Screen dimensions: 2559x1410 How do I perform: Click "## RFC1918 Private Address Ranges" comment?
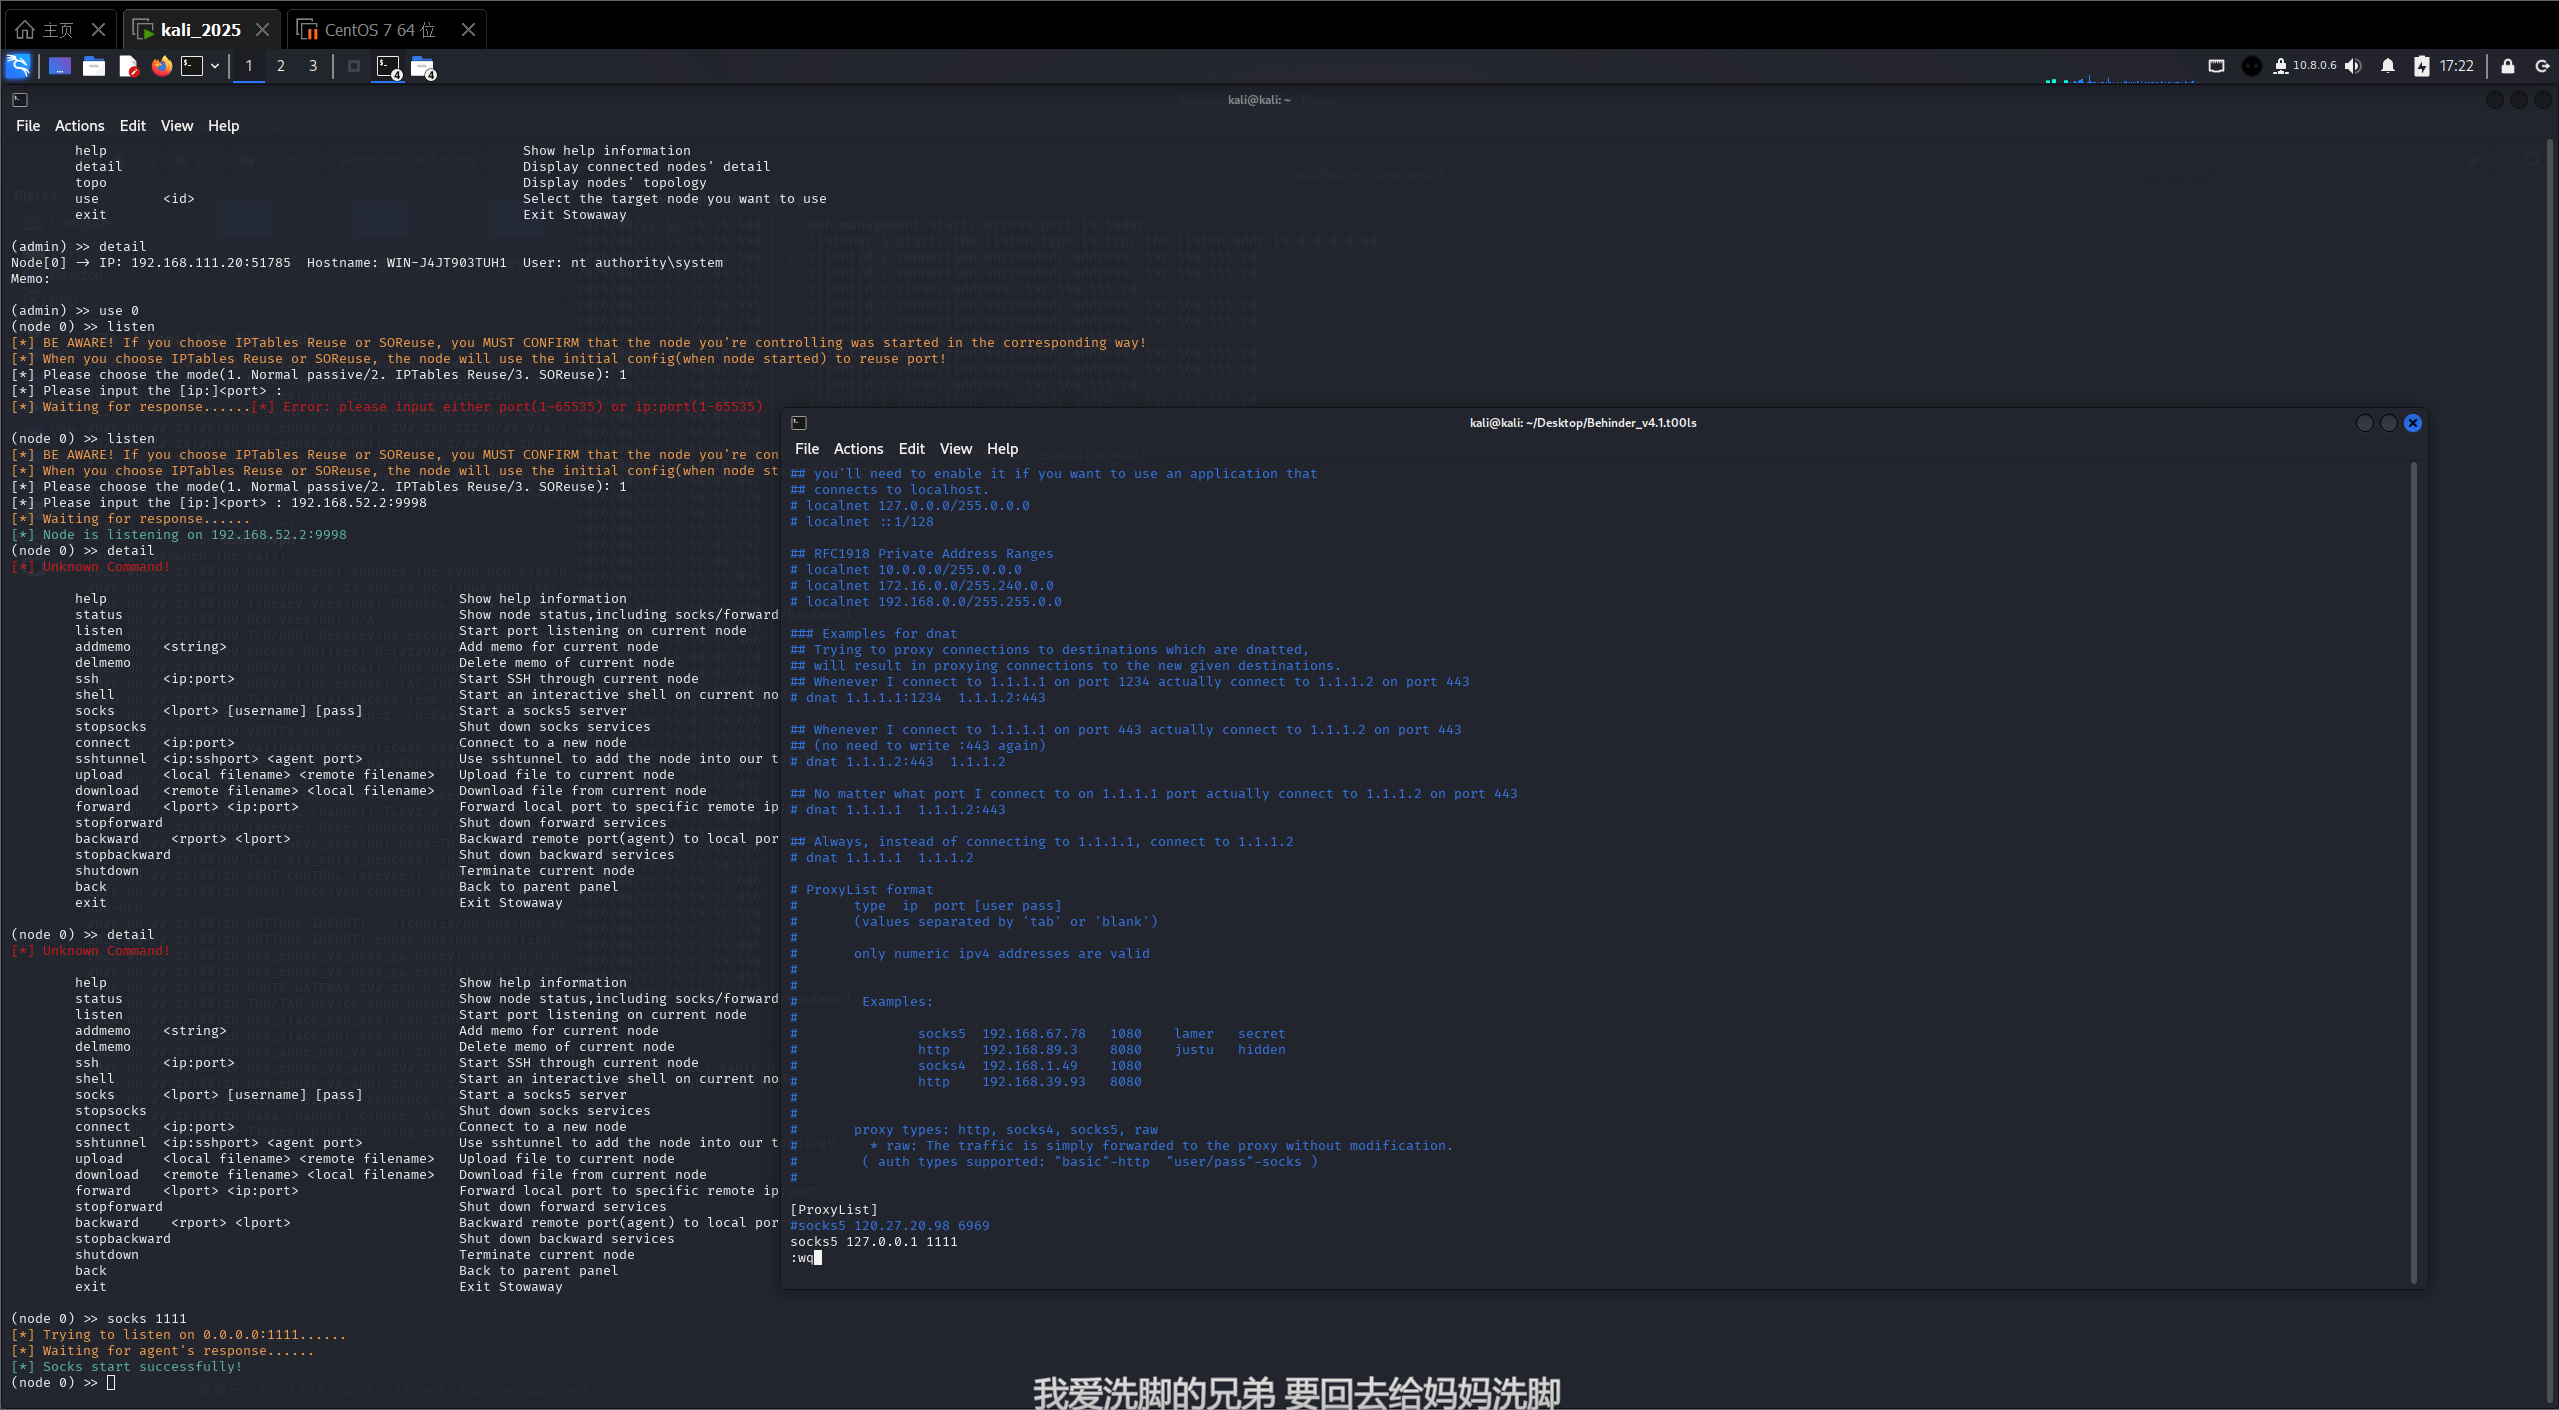(x=922, y=554)
